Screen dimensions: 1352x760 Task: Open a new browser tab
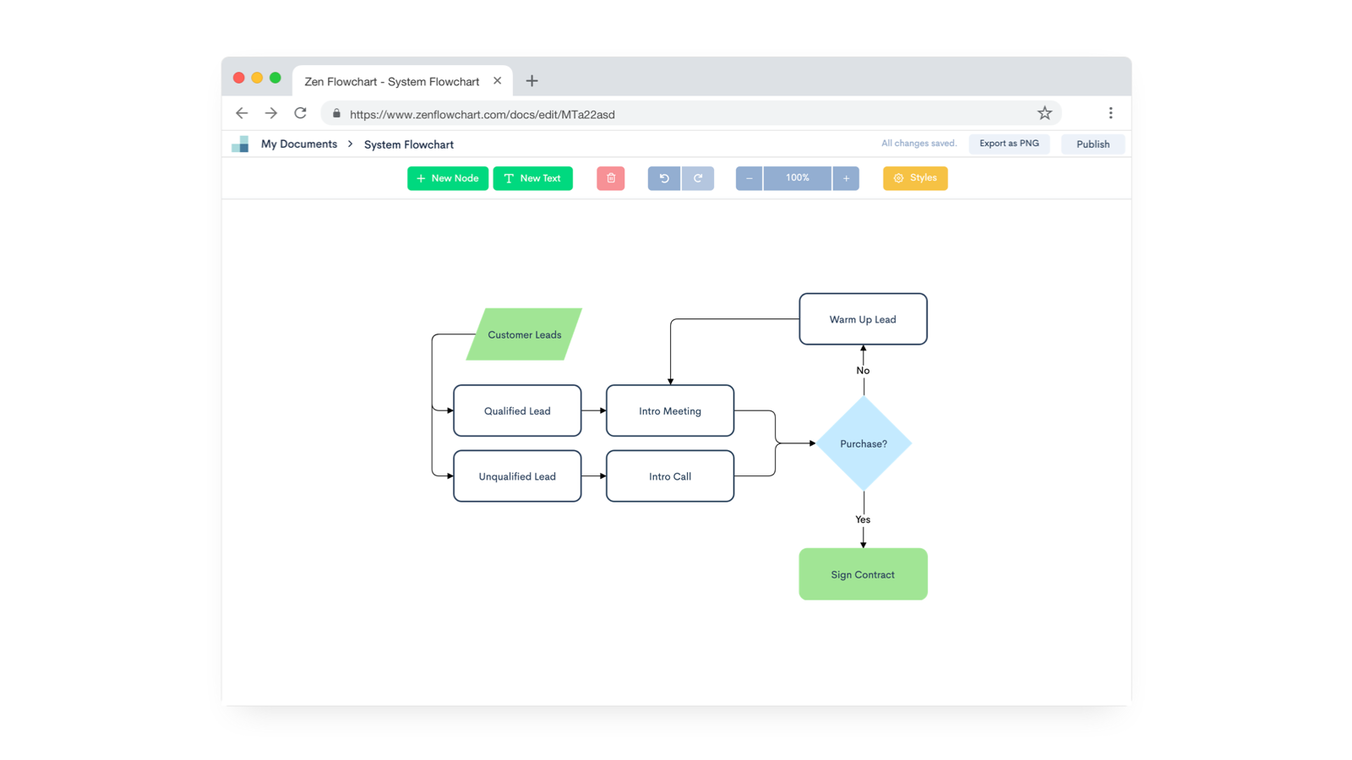[x=531, y=80]
